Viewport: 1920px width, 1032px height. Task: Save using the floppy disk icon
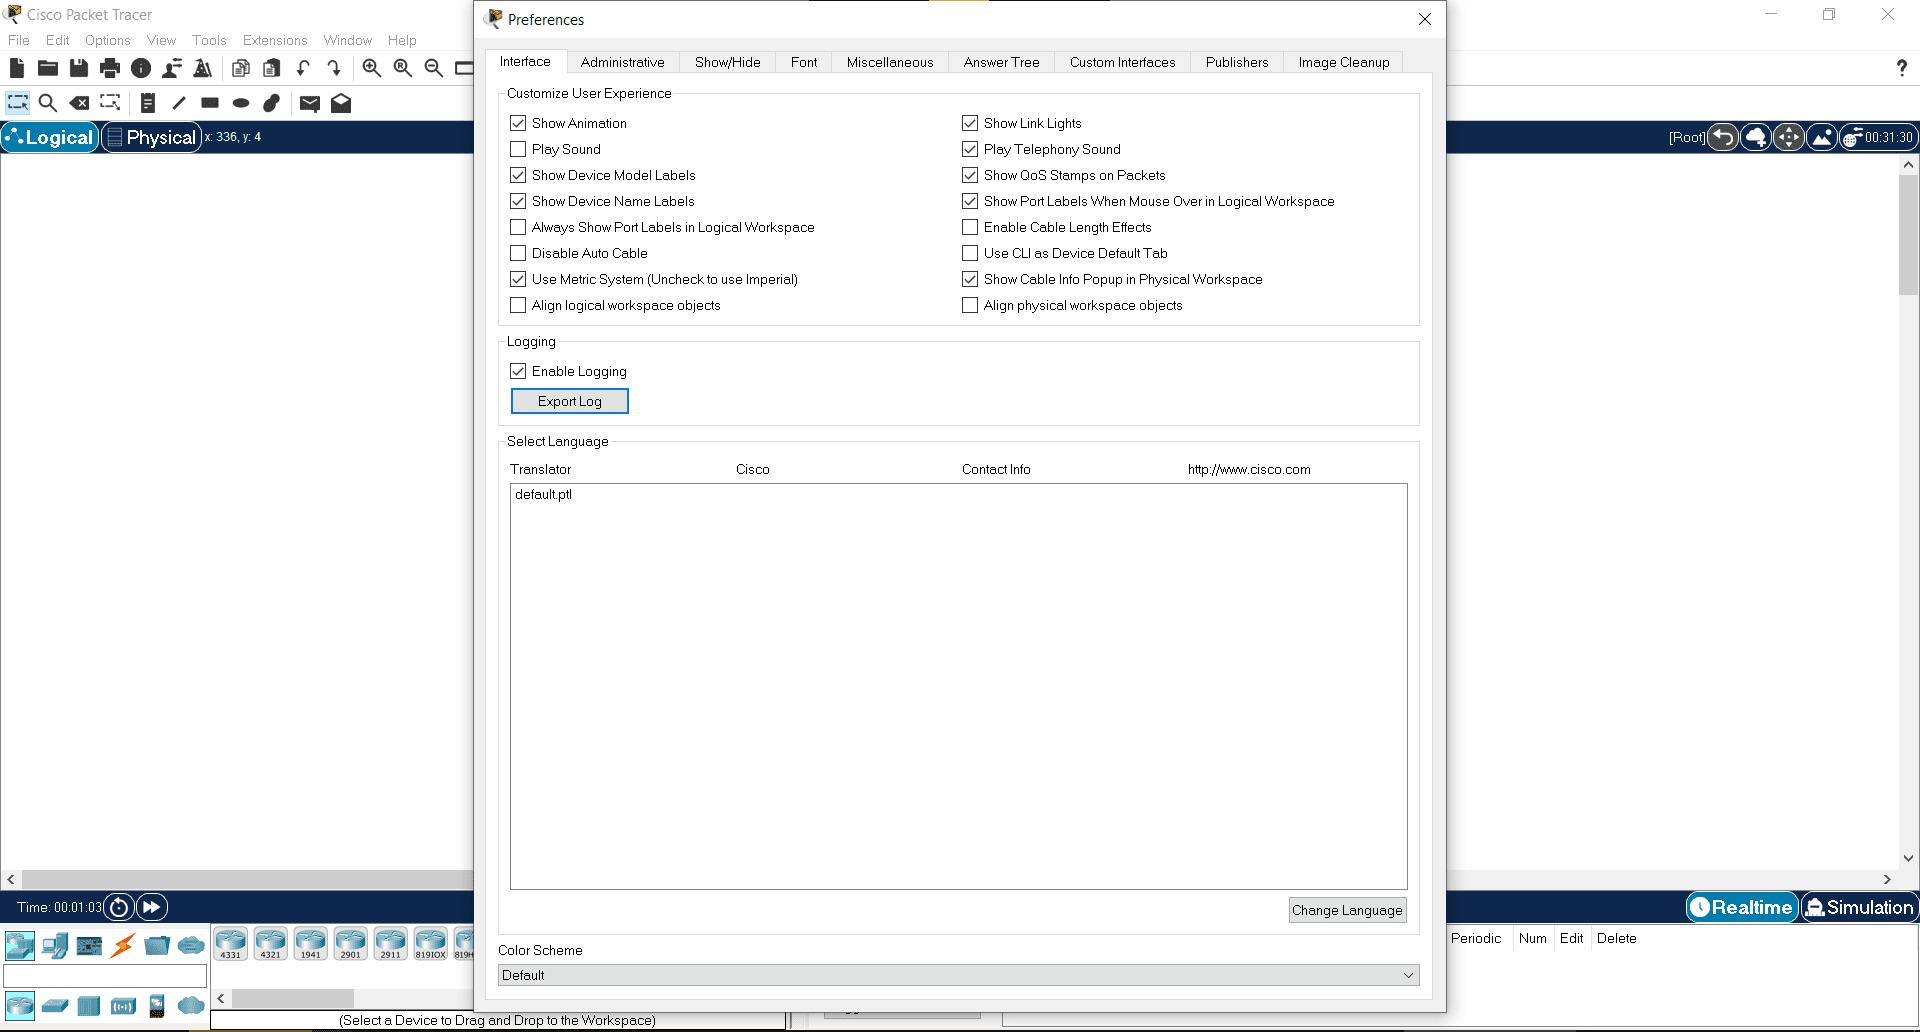(x=79, y=68)
